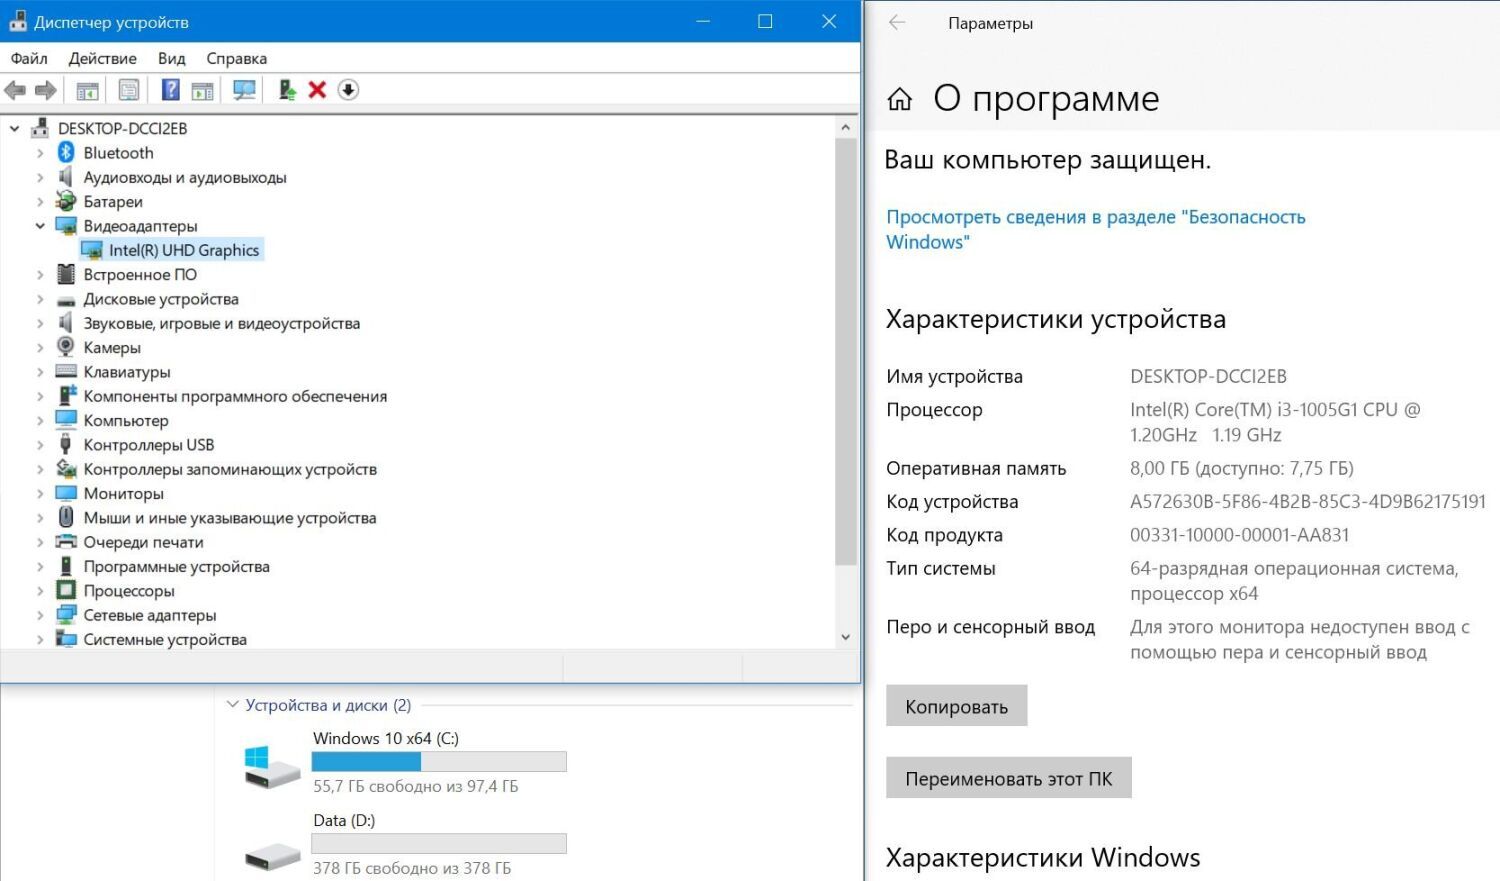
Task: Expand the Bluetooth category
Action: (40, 153)
